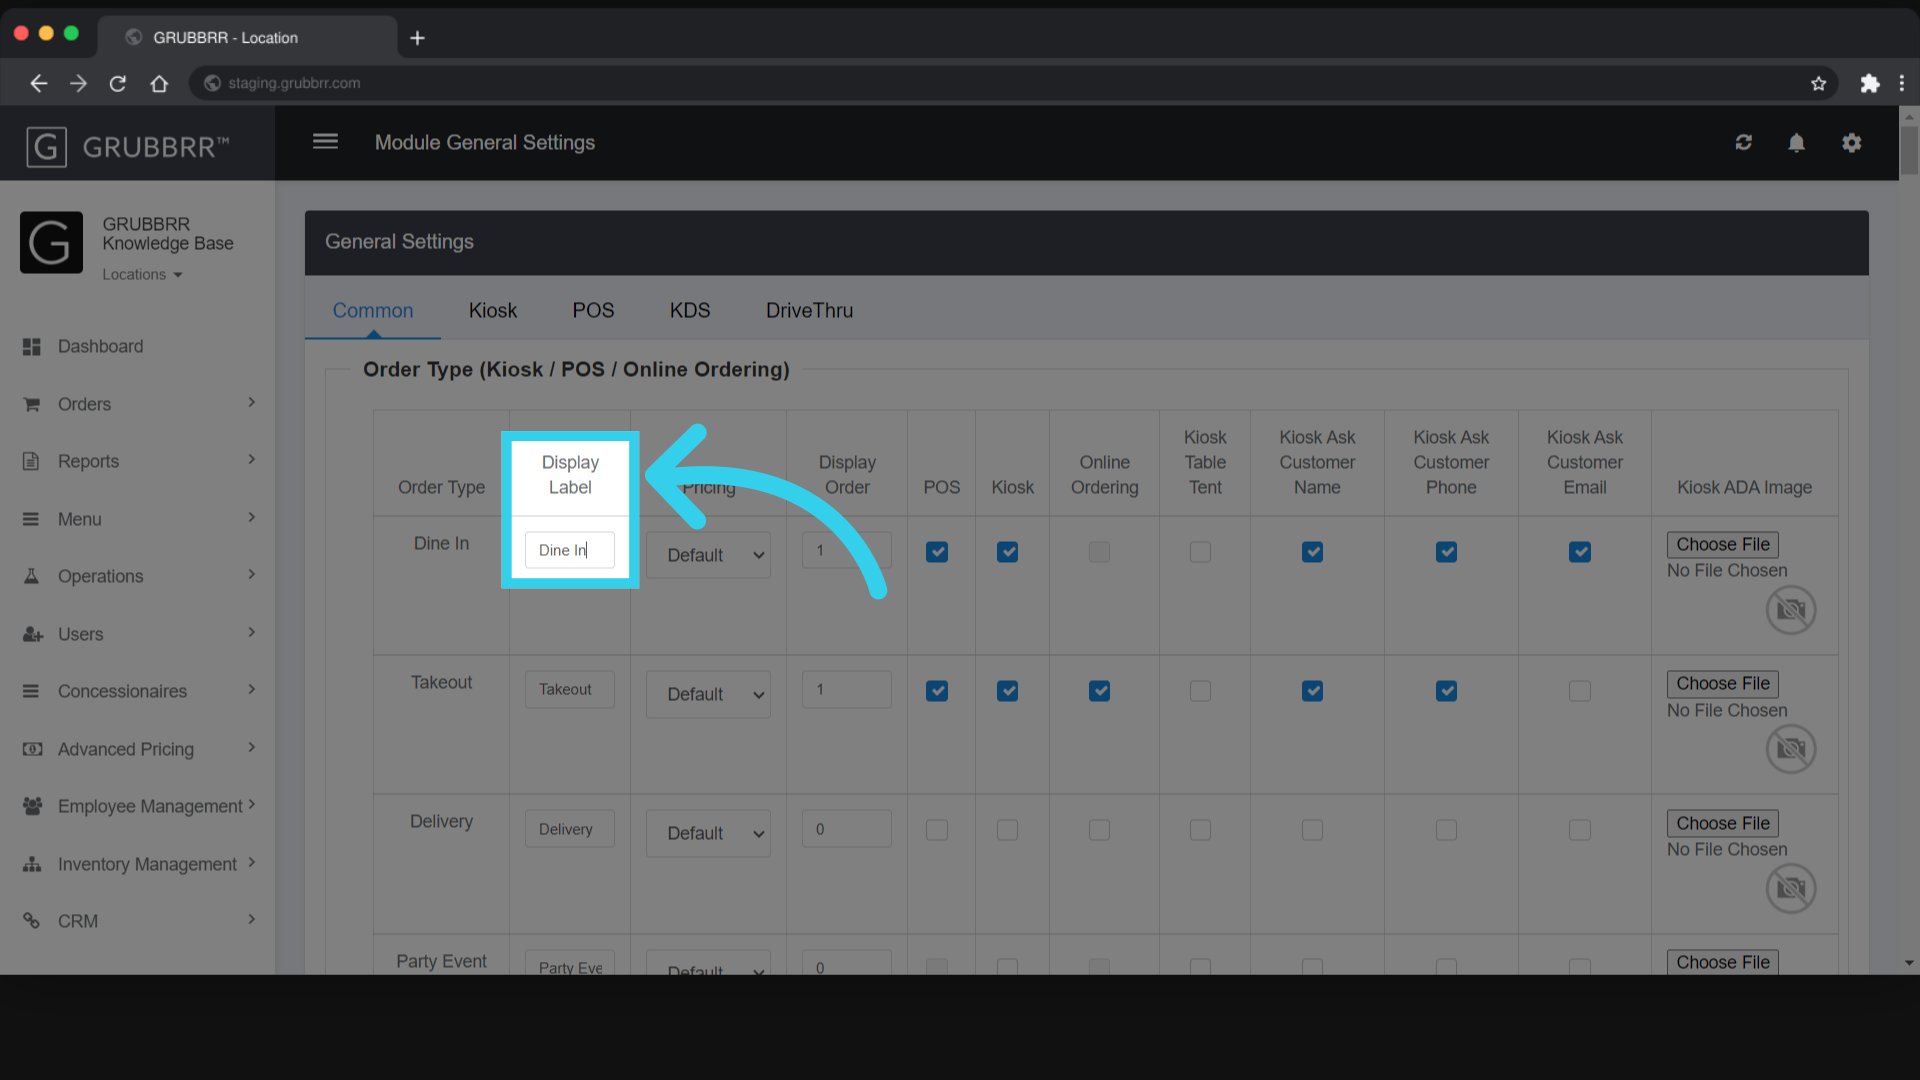Open notifications bell icon
This screenshot has height=1080, width=1920.
pos(1797,143)
